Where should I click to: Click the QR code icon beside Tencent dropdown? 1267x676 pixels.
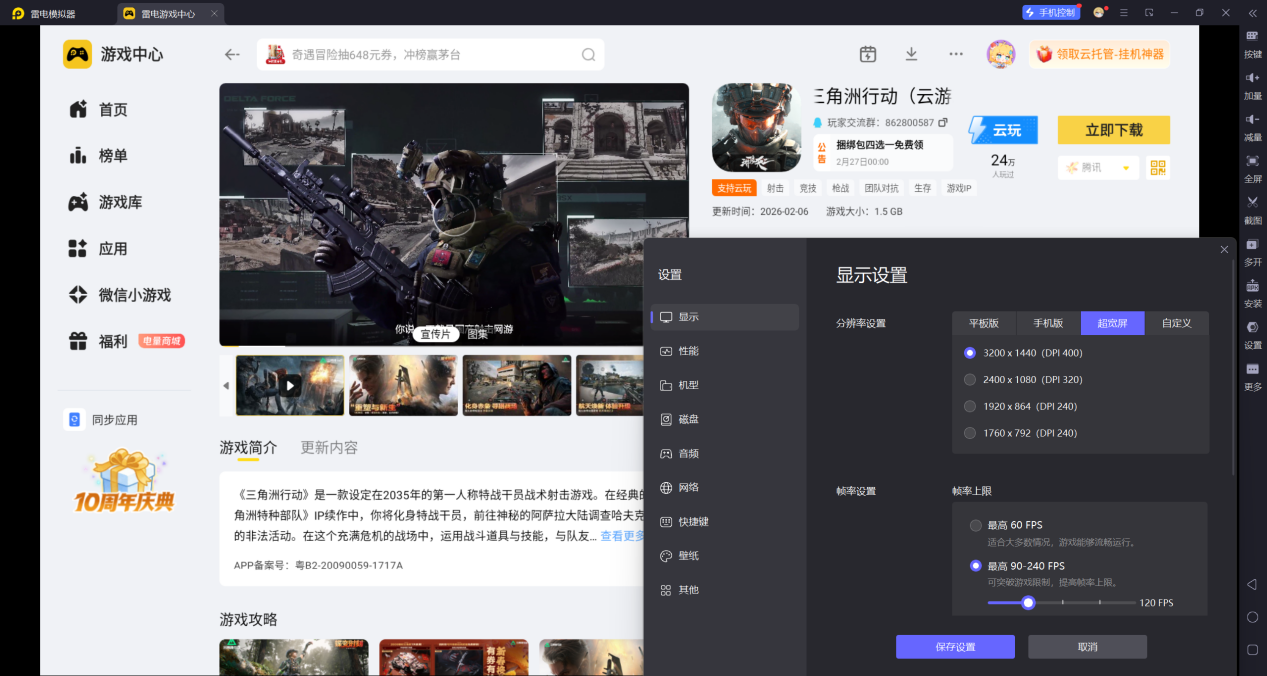click(1158, 168)
